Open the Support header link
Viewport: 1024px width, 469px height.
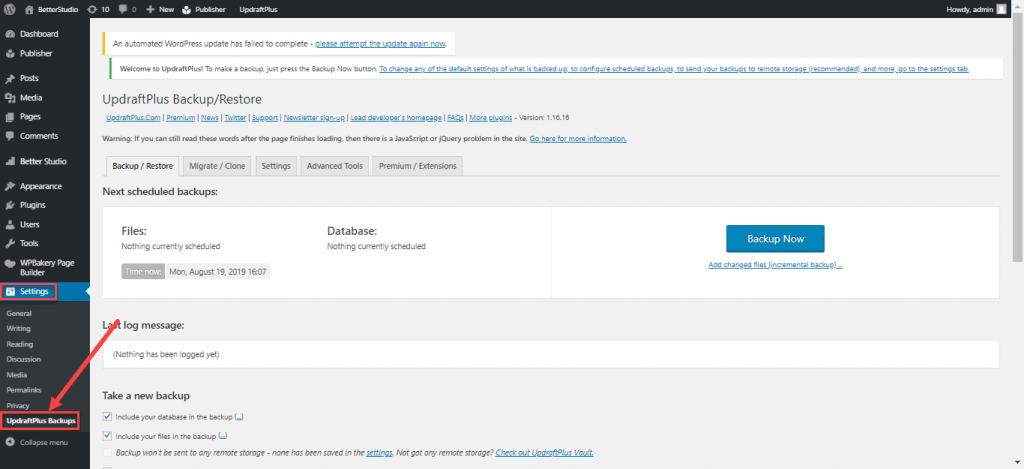[264, 118]
